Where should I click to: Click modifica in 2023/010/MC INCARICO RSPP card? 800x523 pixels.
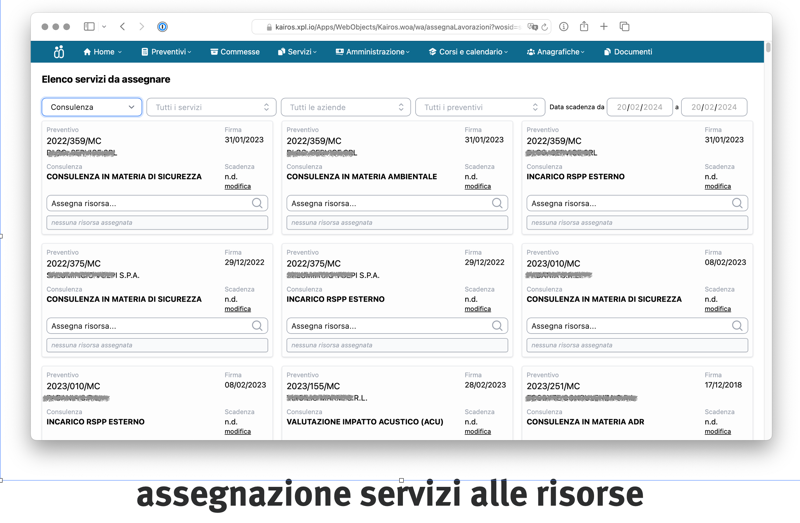(238, 431)
